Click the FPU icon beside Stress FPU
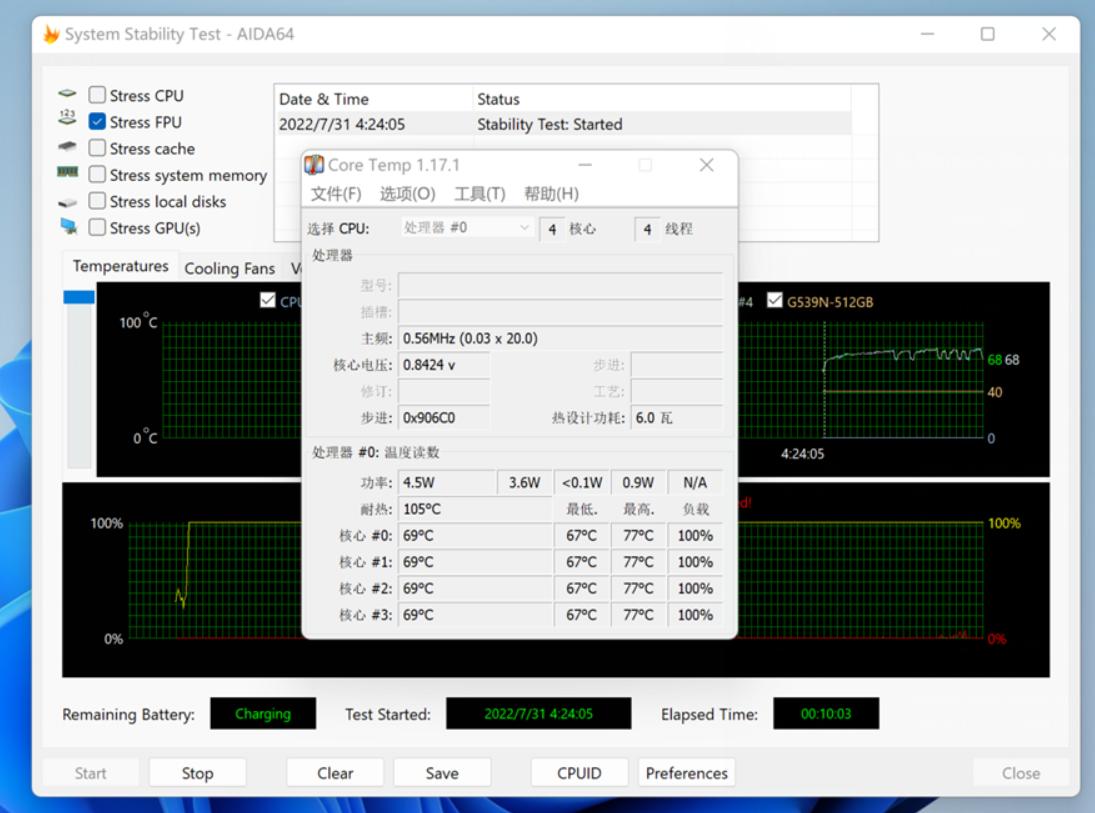The image size is (1095, 813). click(67, 120)
